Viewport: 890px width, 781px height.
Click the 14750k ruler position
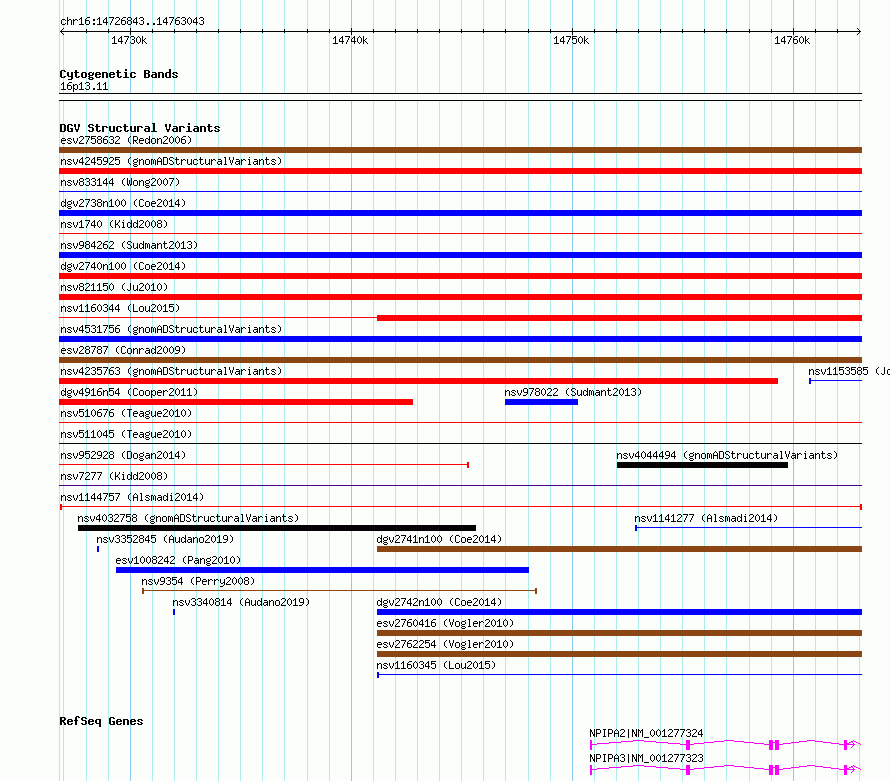(571, 40)
